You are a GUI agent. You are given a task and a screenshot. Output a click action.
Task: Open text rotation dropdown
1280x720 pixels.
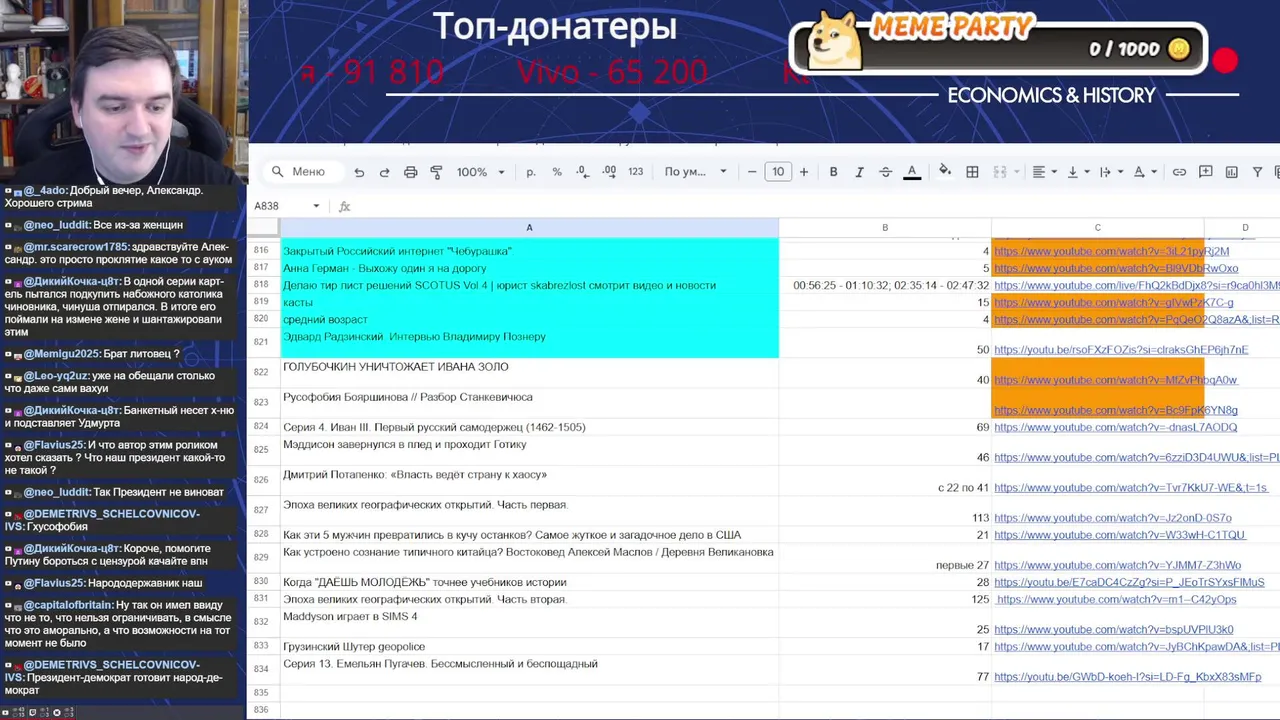(x=1143, y=172)
